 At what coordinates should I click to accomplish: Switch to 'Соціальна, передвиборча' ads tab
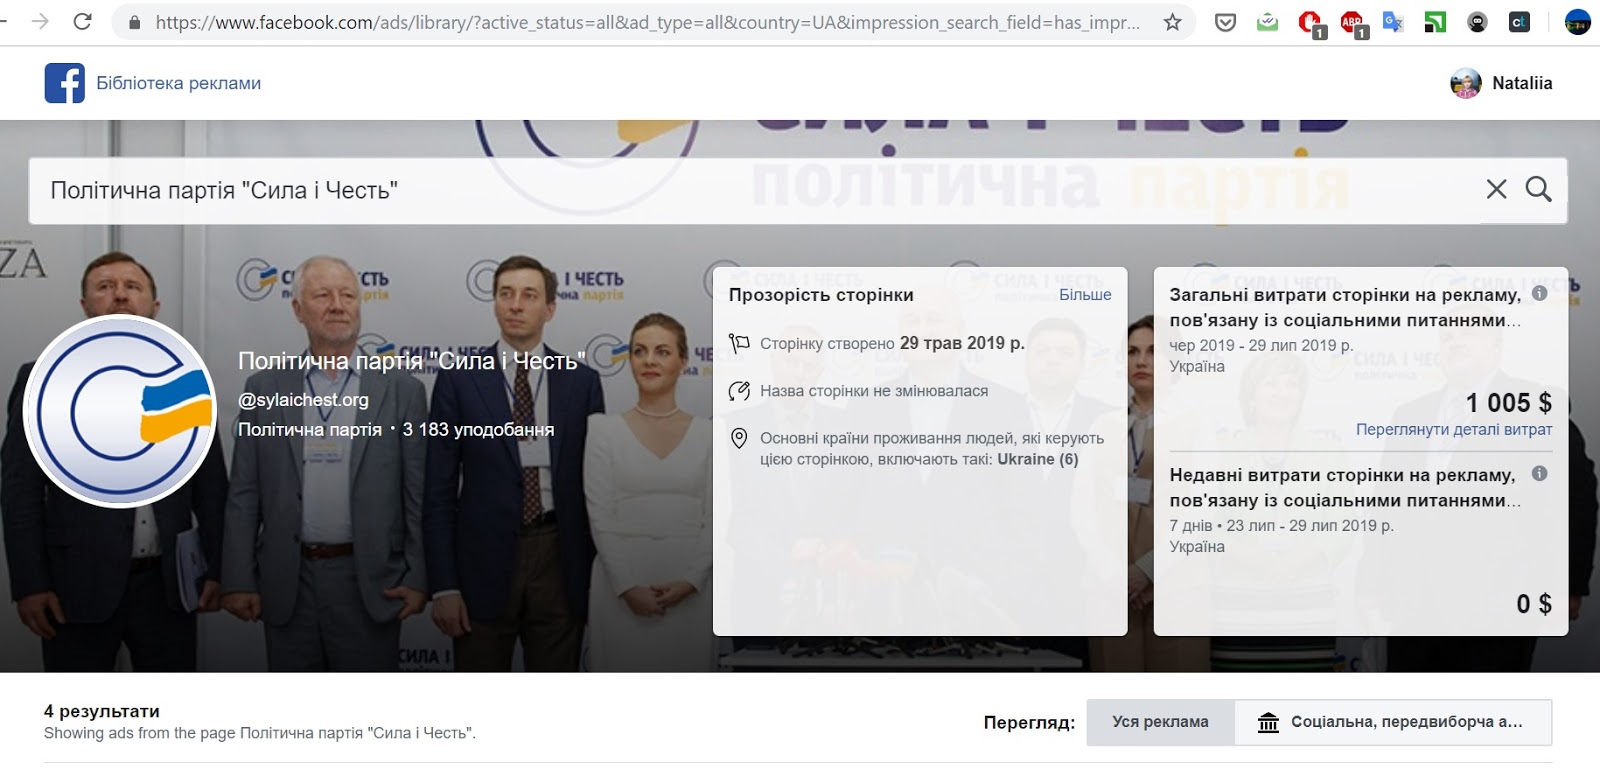pyautogui.click(x=1393, y=722)
